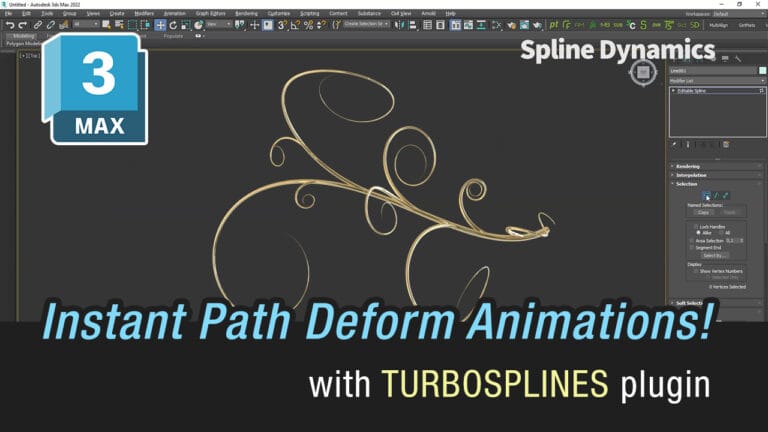Click the Redo arrow icon
Viewport: 768px width, 432px height.
[x=23, y=25]
